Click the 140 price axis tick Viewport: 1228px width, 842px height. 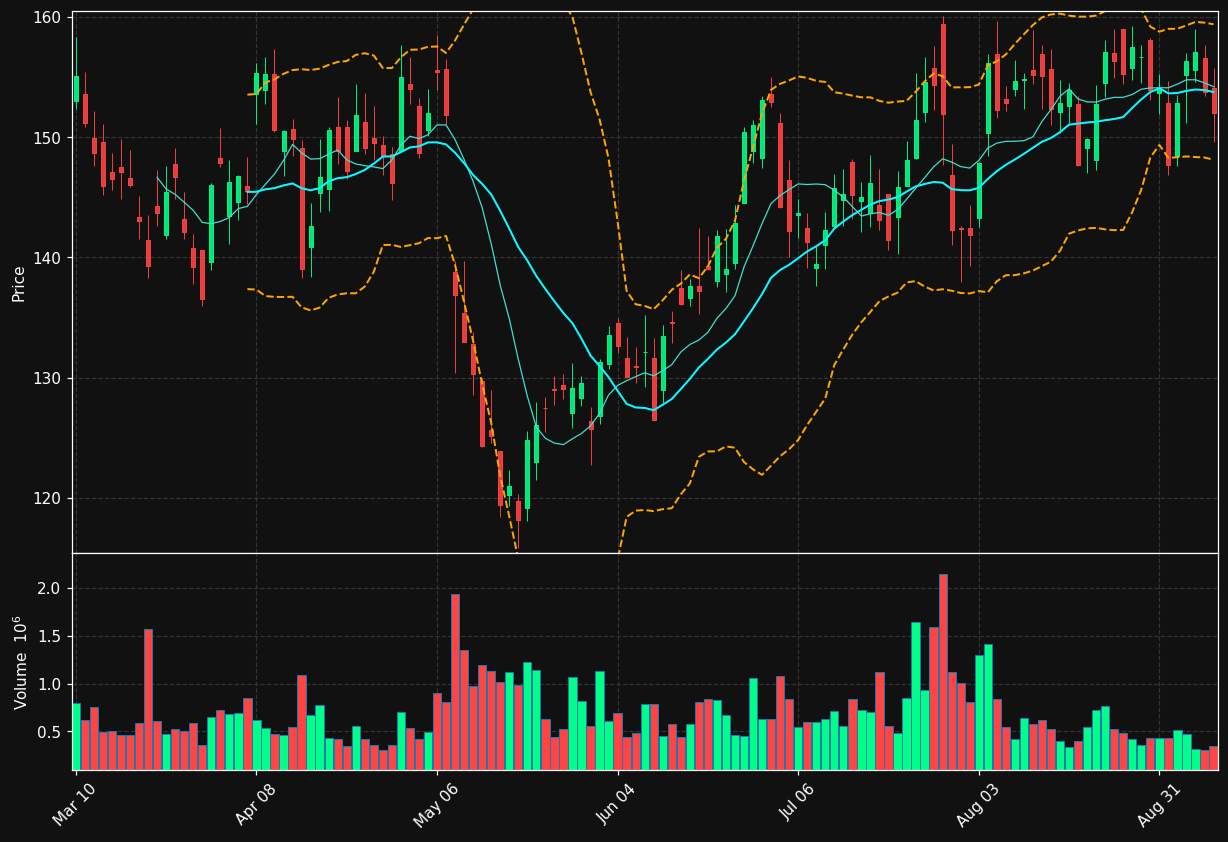47,258
